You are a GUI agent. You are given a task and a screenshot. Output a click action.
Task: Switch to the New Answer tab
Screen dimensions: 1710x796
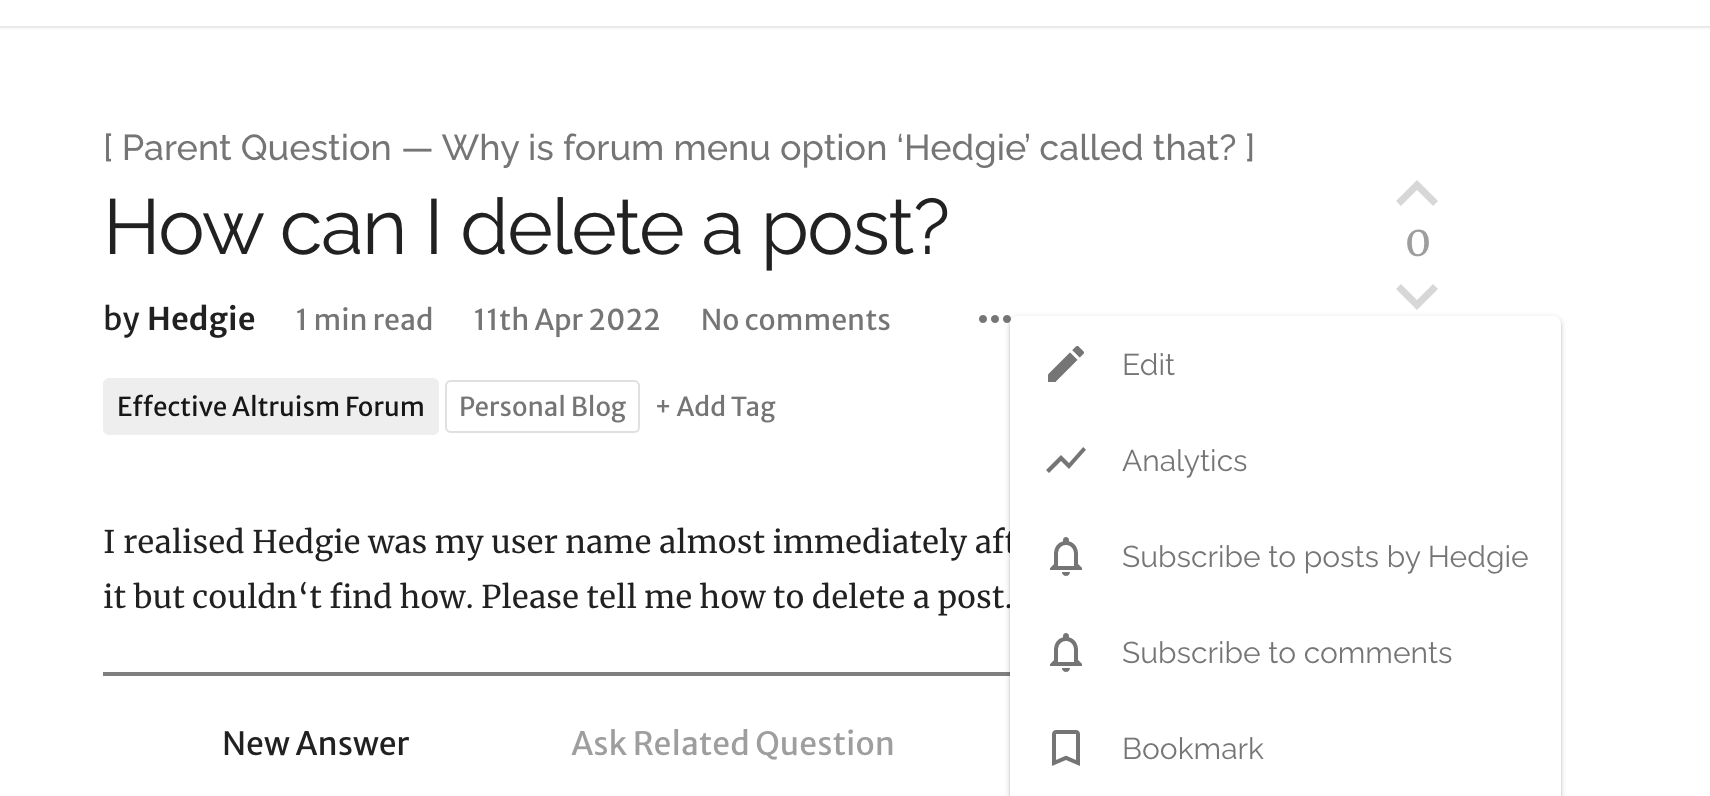[x=315, y=743]
